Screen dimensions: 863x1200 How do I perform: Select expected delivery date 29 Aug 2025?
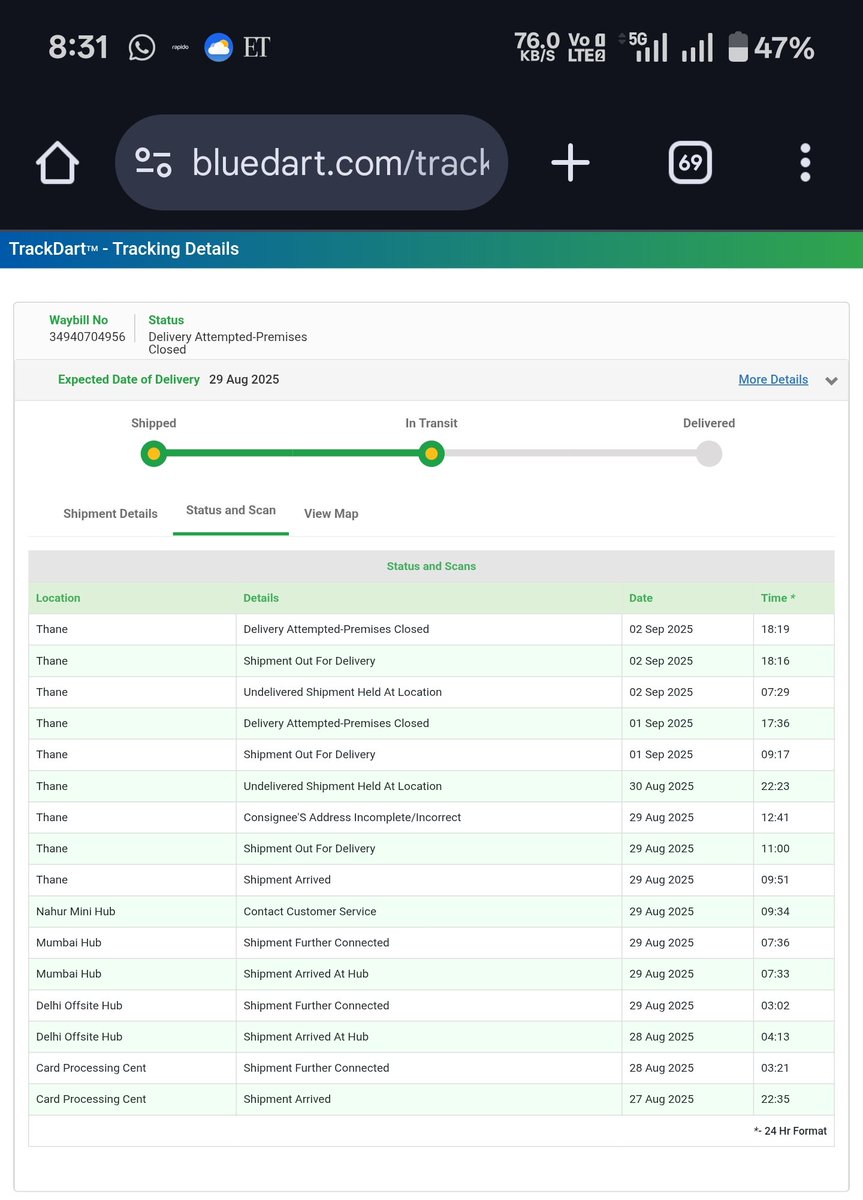244,380
